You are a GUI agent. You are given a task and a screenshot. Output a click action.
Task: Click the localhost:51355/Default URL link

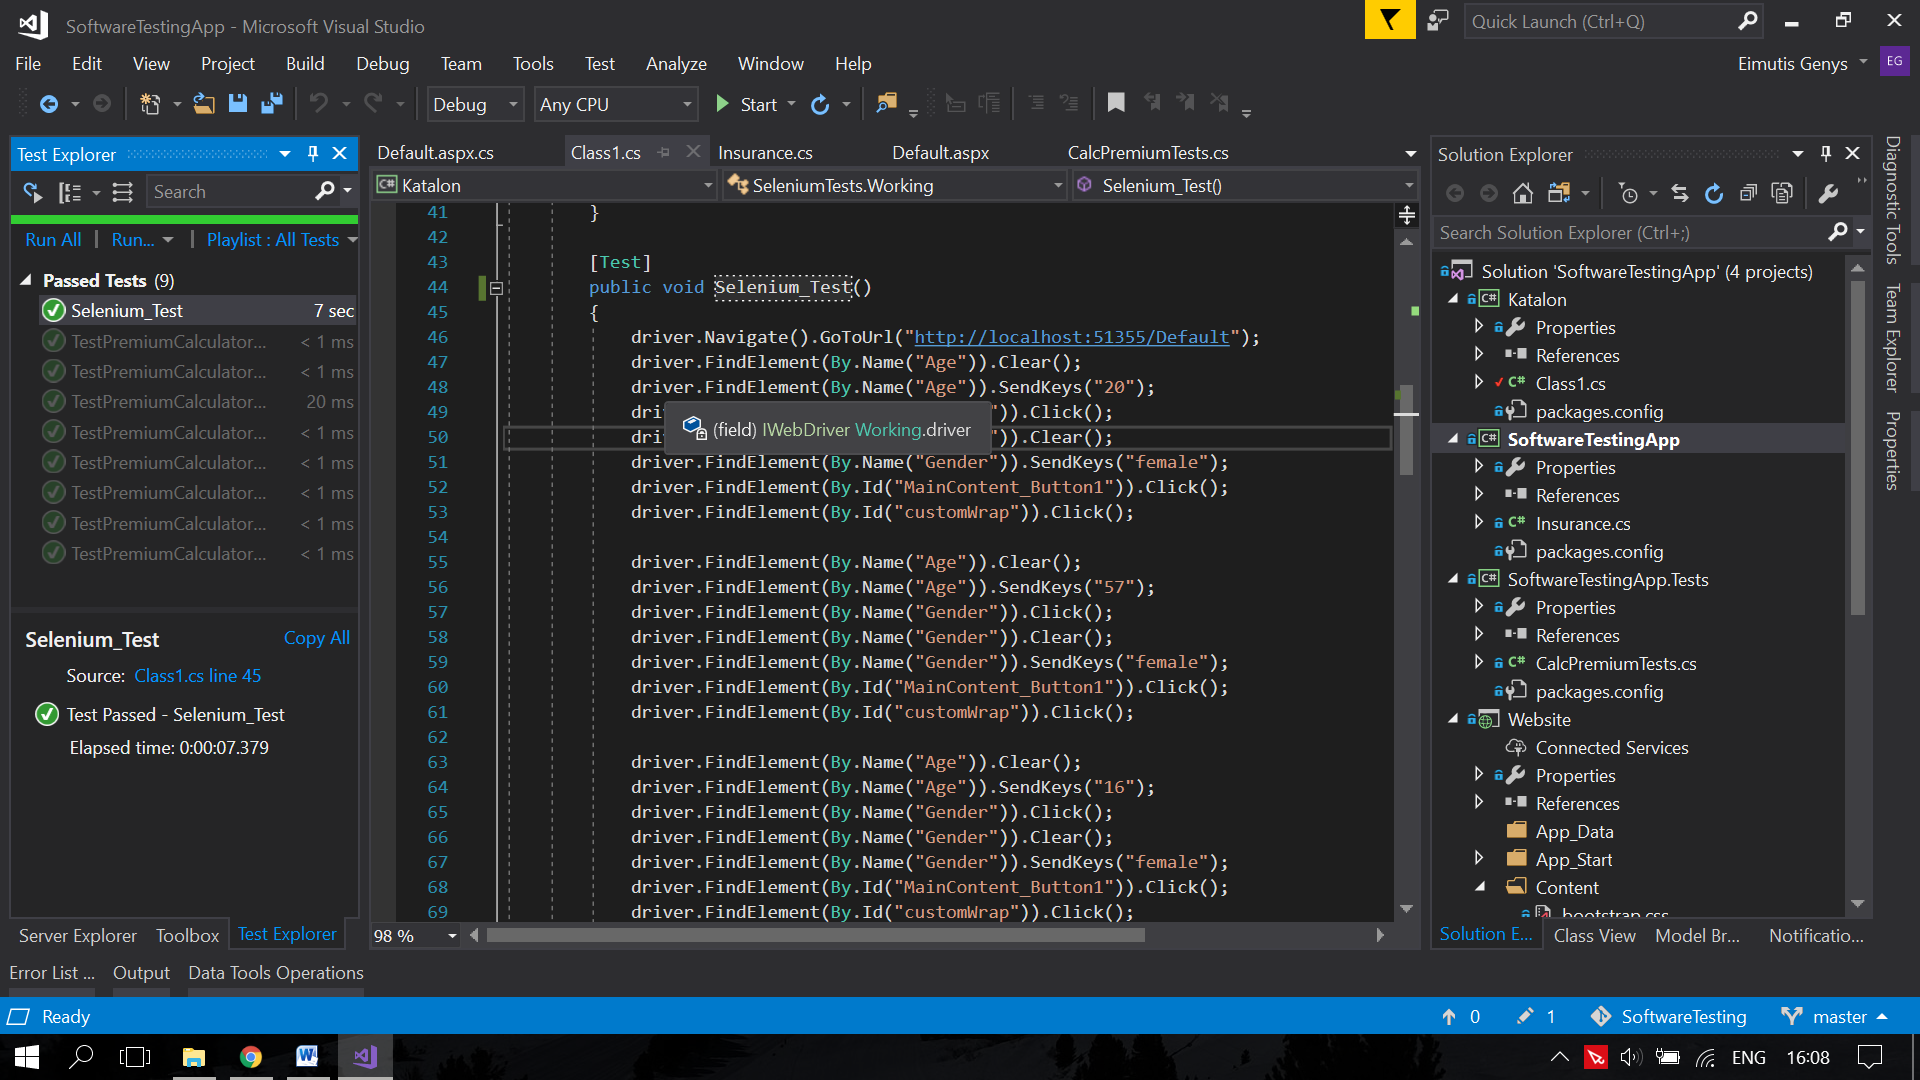point(1071,337)
